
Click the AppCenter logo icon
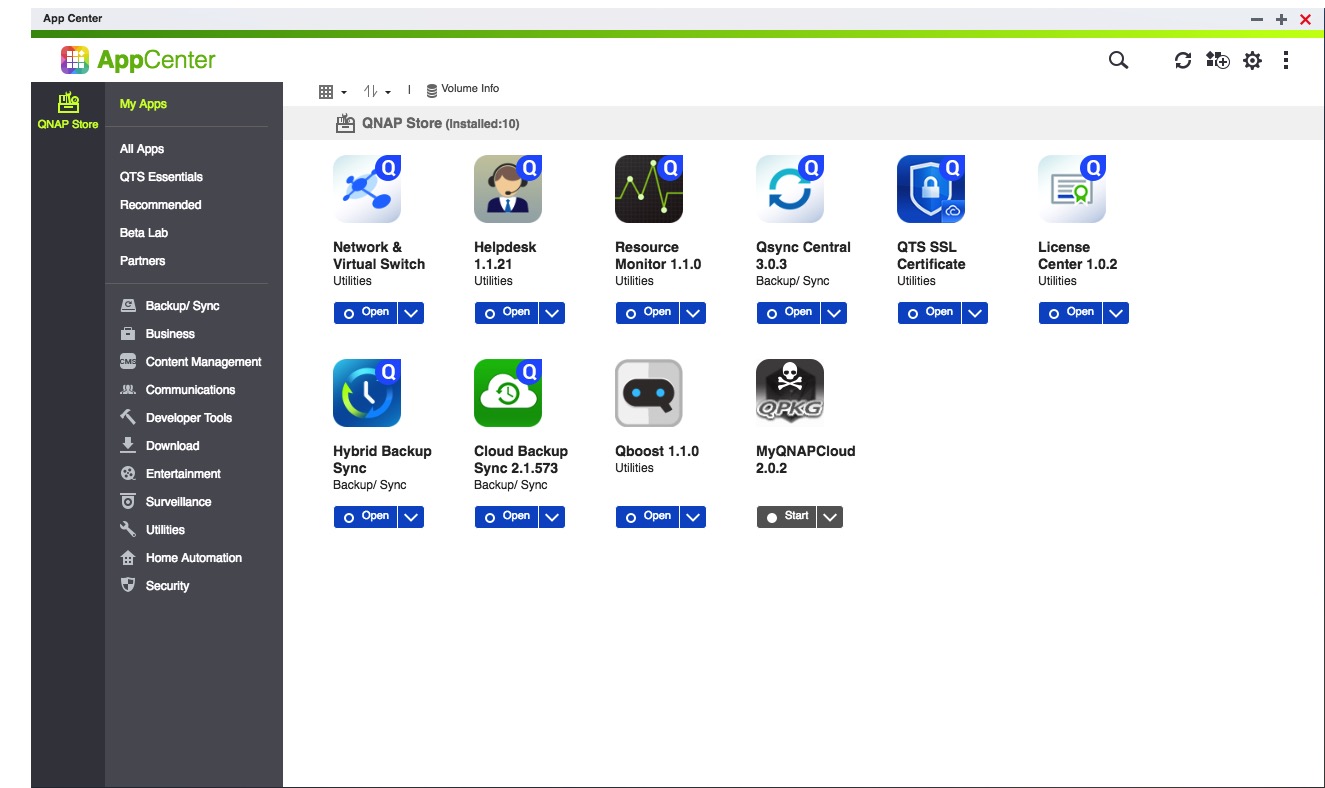(75, 60)
